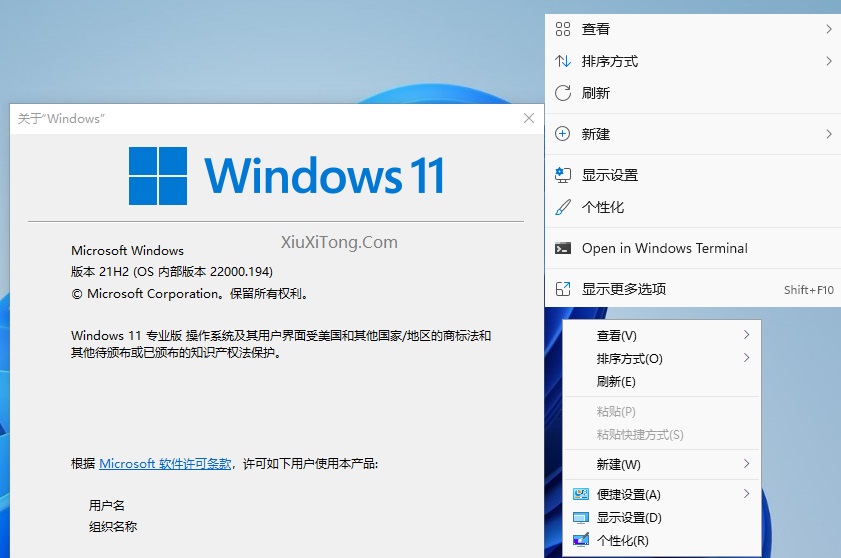This screenshot has height=558, width=841.
Task: Click the Microsoft Windows label
Action: point(127,251)
